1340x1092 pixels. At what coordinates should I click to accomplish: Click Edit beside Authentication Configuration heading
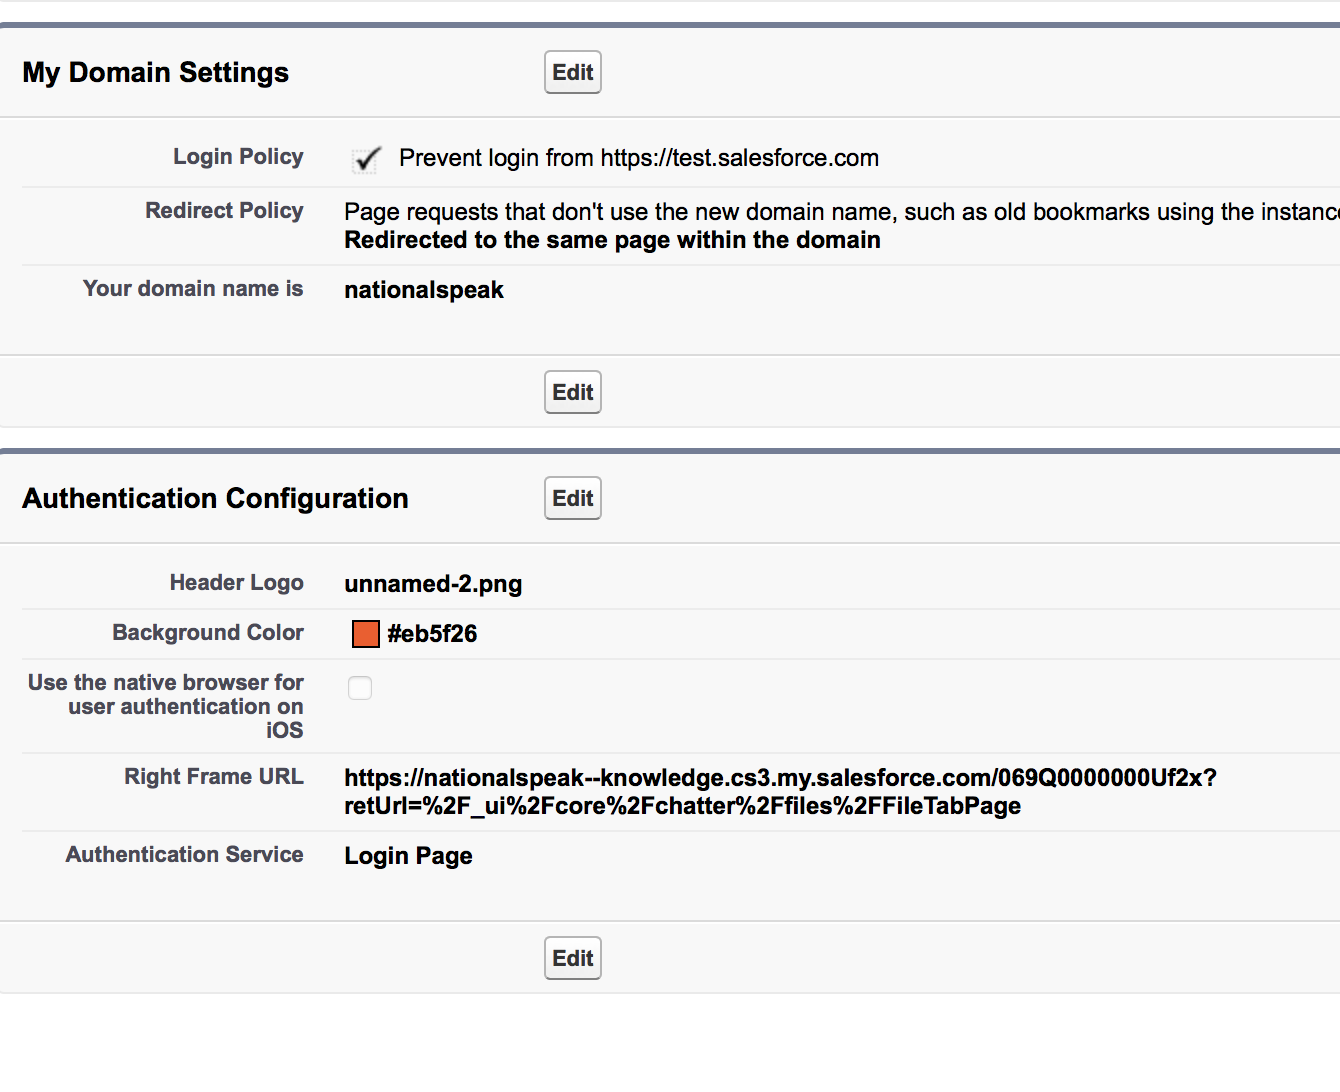click(572, 498)
